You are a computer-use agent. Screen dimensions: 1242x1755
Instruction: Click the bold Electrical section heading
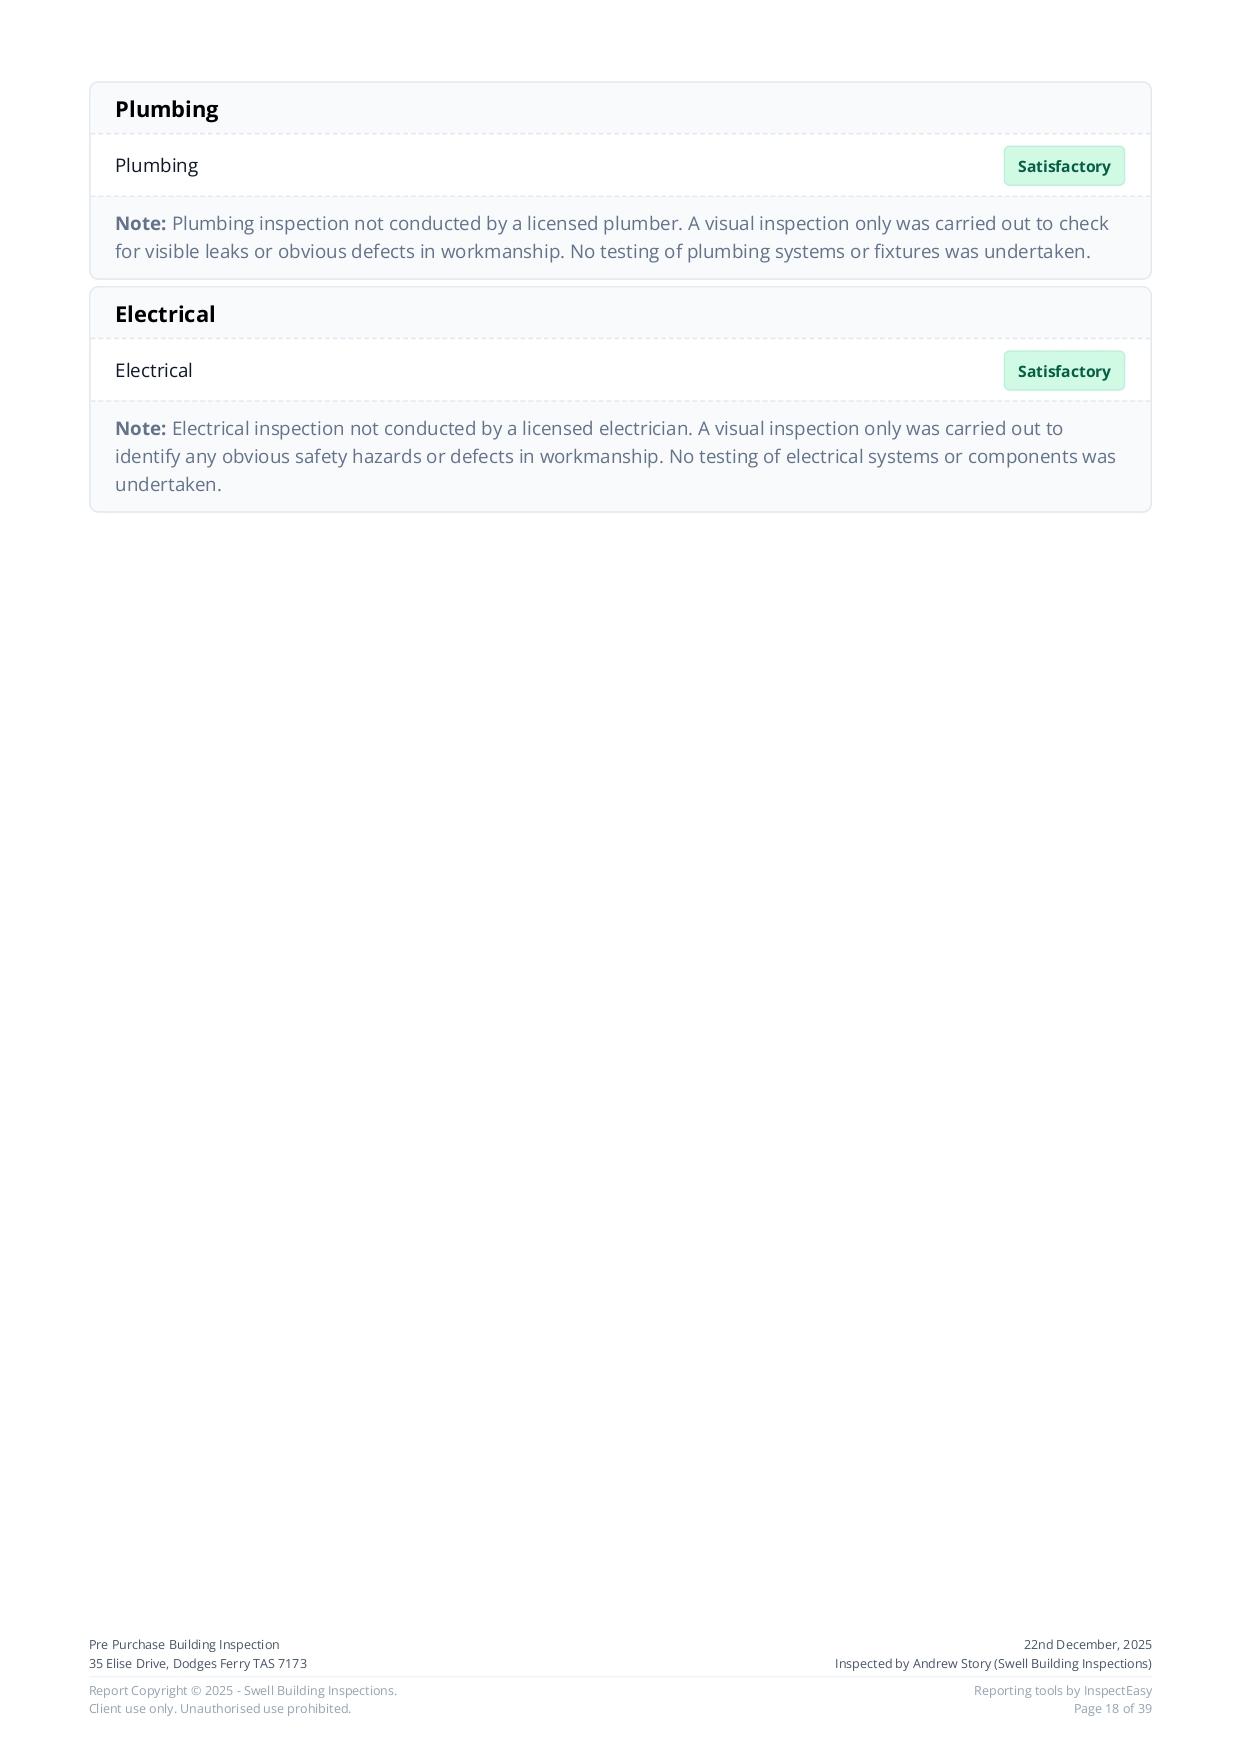pos(165,314)
